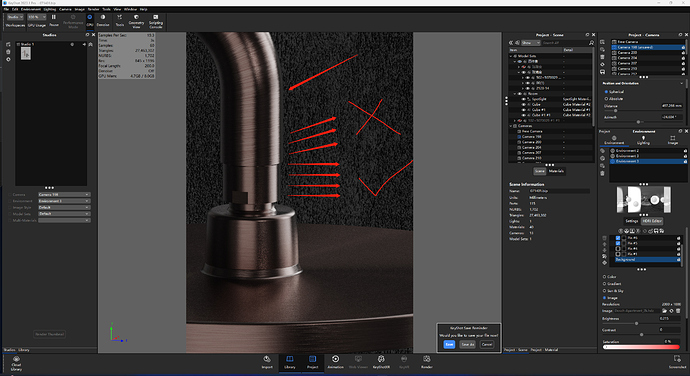Click the HDRI Editor button
This screenshot has width=690, height=376.
pos(652,221)
